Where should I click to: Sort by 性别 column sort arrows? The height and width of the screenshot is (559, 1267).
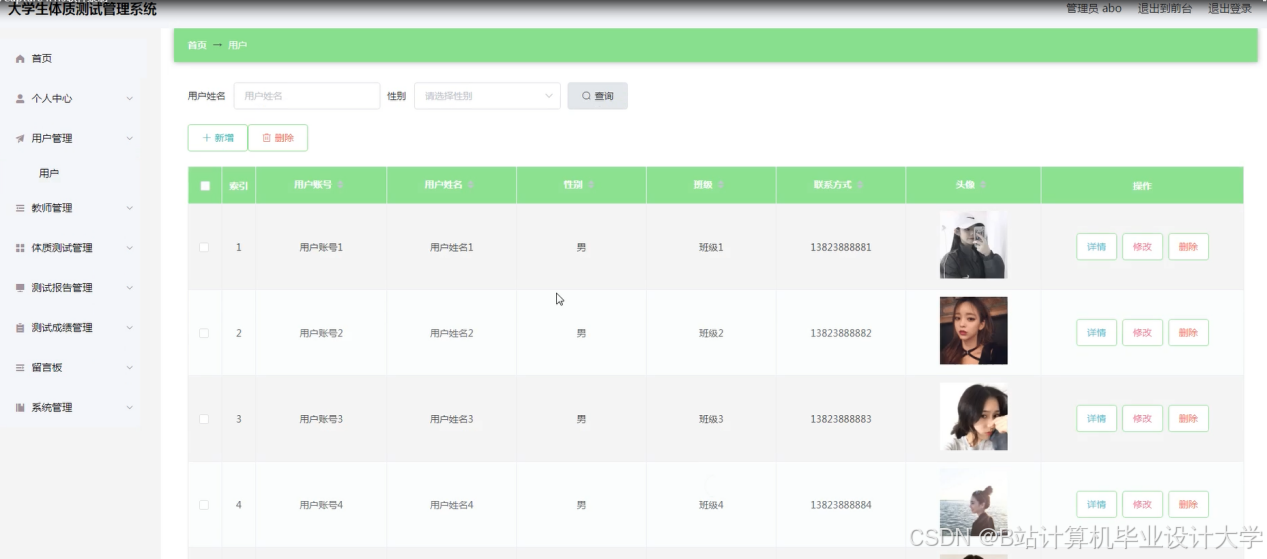590,185
